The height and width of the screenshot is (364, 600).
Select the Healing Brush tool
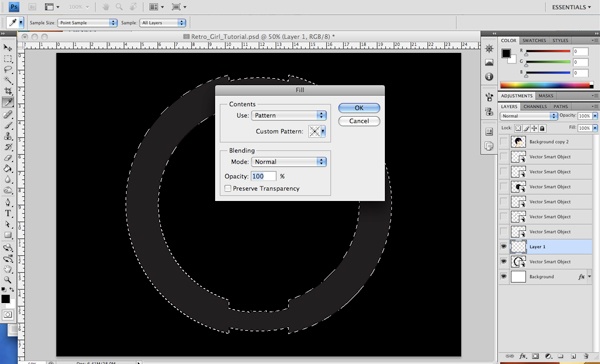8,114
